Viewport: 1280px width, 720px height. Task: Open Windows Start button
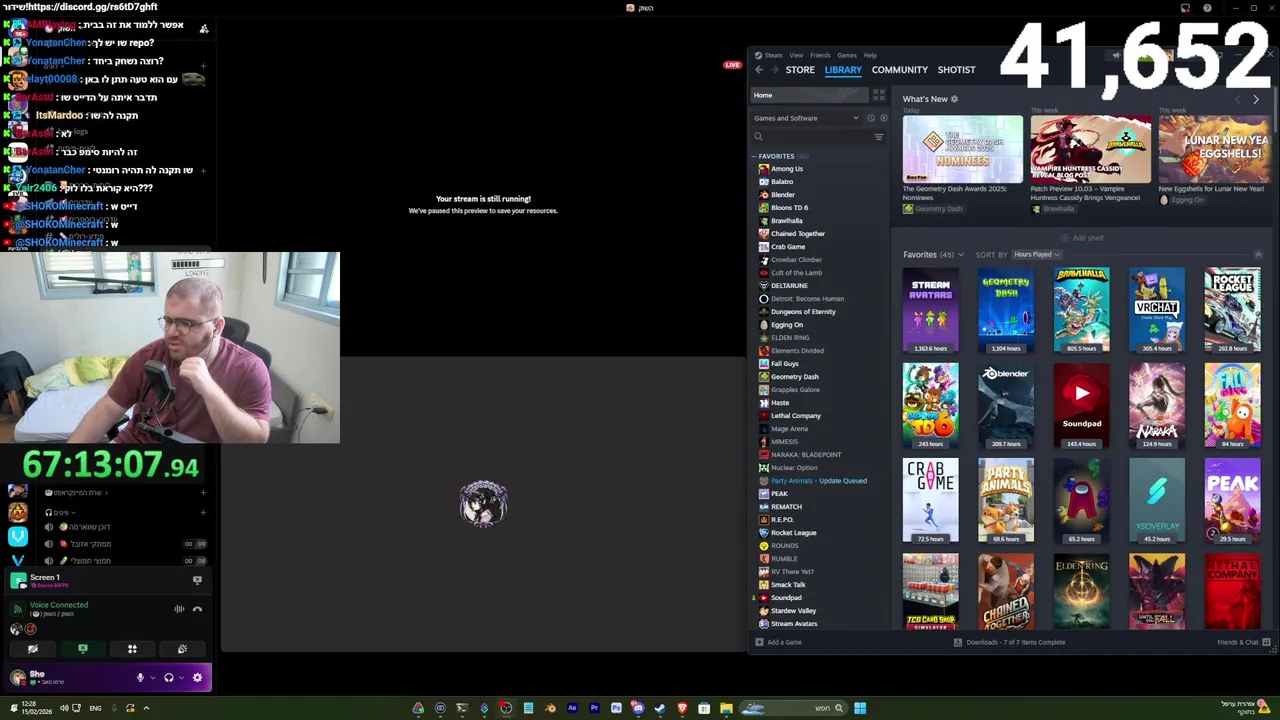(x=860, y=708)
